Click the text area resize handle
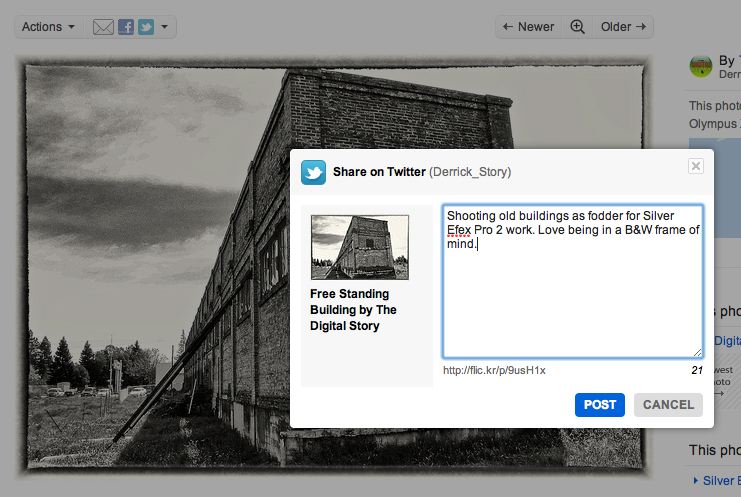The height and width of the screenshot is (497, 741). click(698, 352)
